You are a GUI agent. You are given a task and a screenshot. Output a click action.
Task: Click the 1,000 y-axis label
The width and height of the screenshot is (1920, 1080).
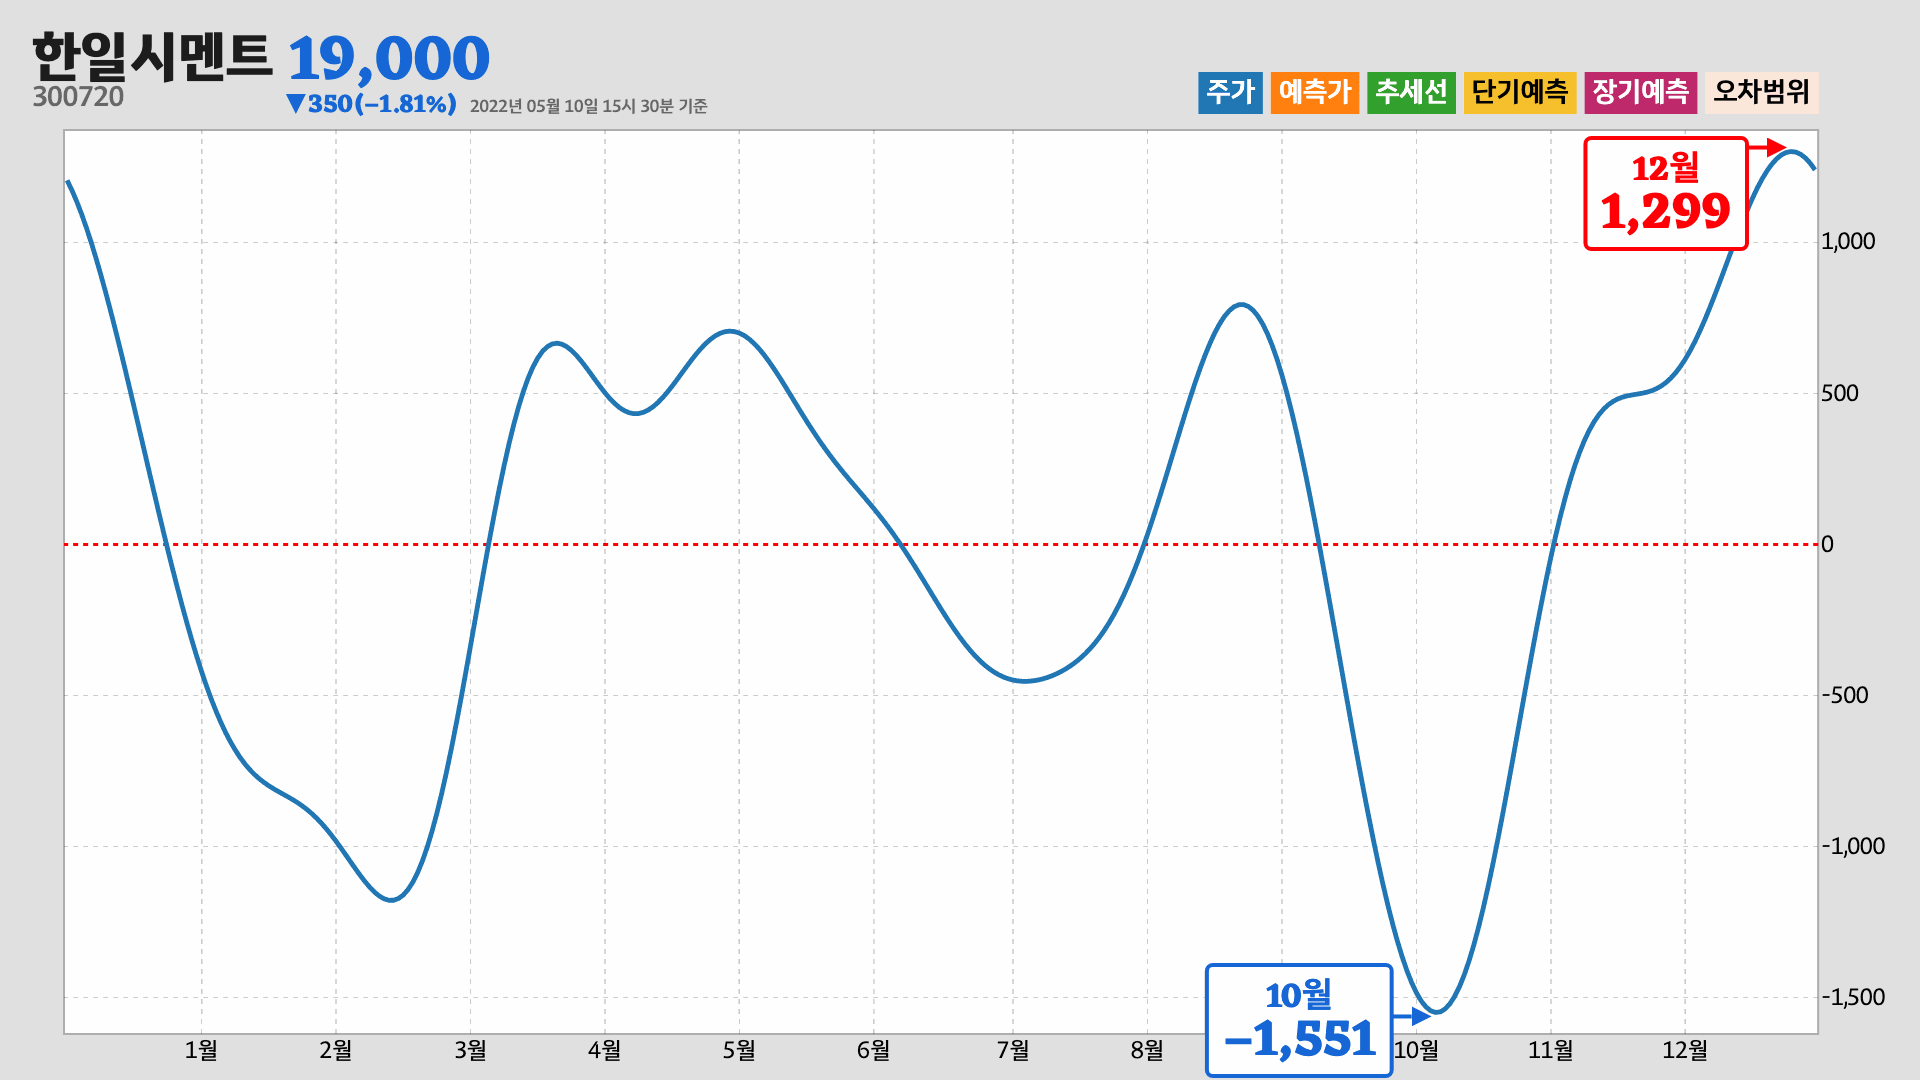pyautogui.click(x=1848, y=241)
